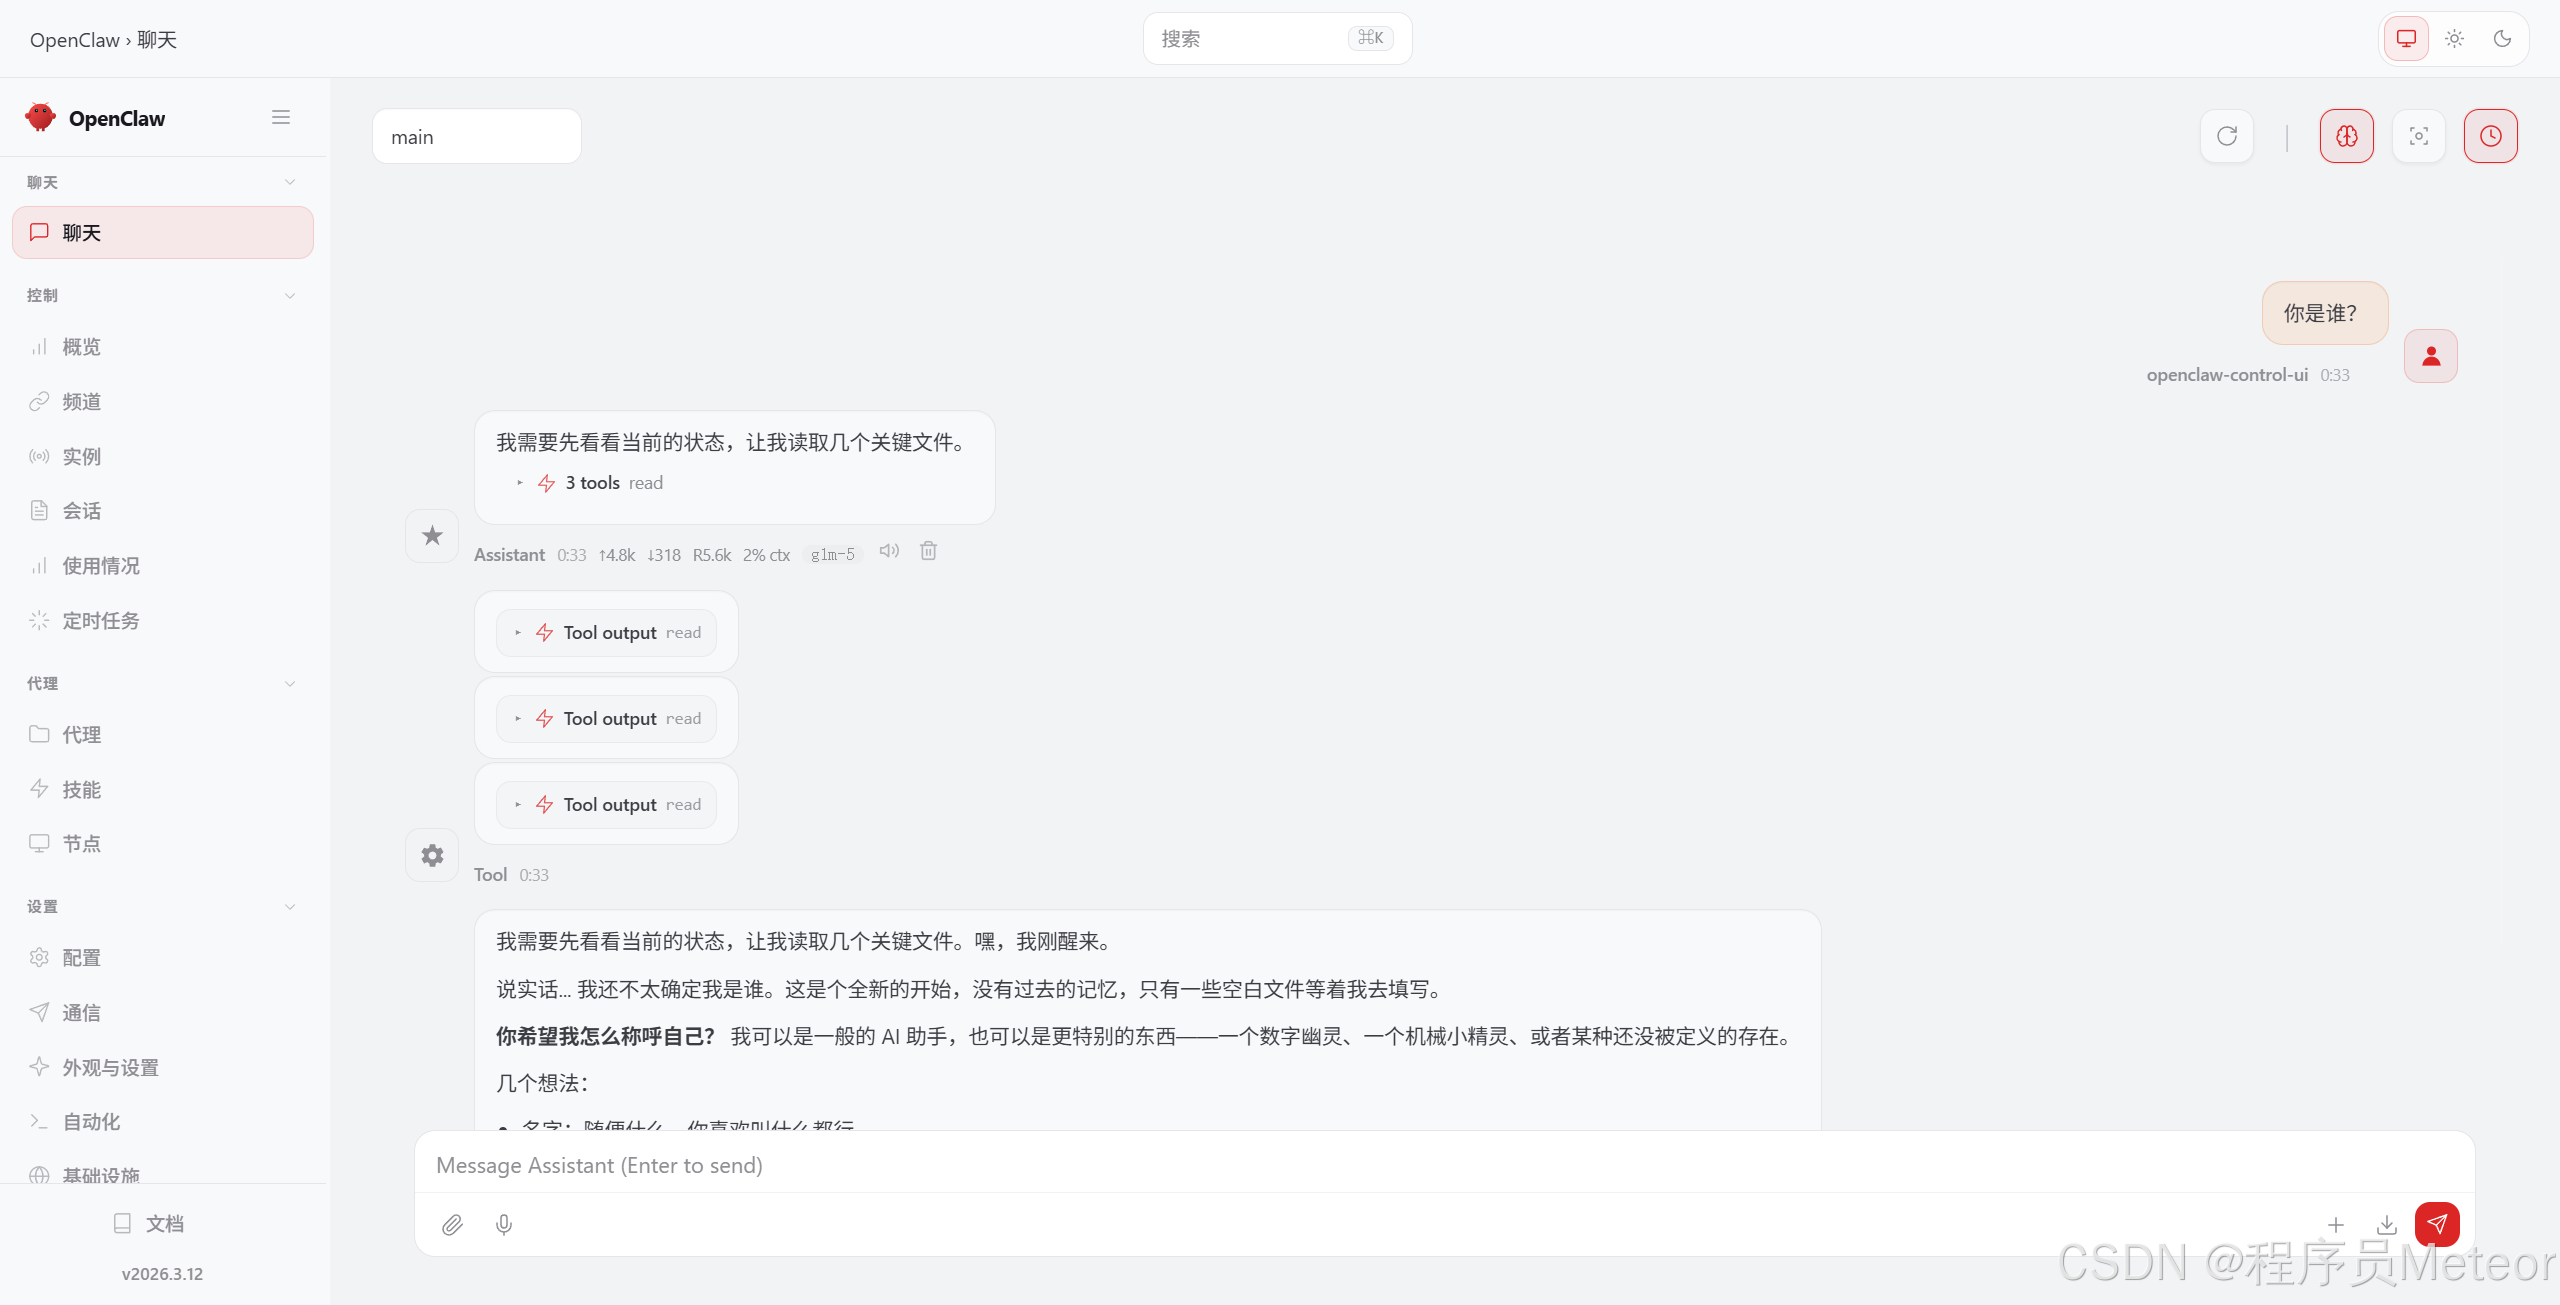This screenshot has width=2560, height=1305.
Task: Open the 定时任务 sidebar item
Action: tap(100, 620)
